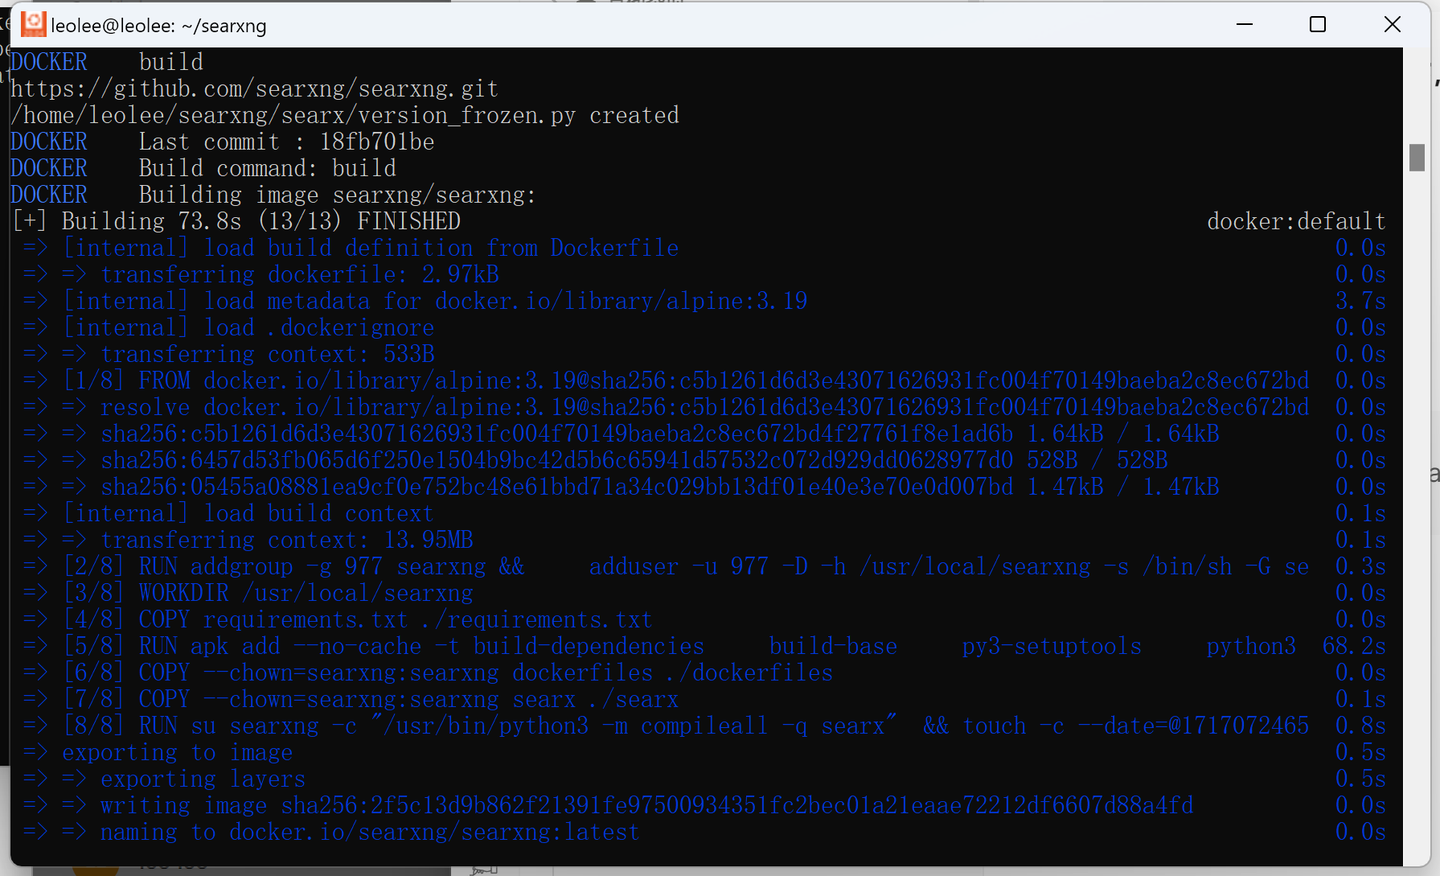
Task: Click the version_frozen.py file path
Action: pyautogui.click(x=294, y=116)
